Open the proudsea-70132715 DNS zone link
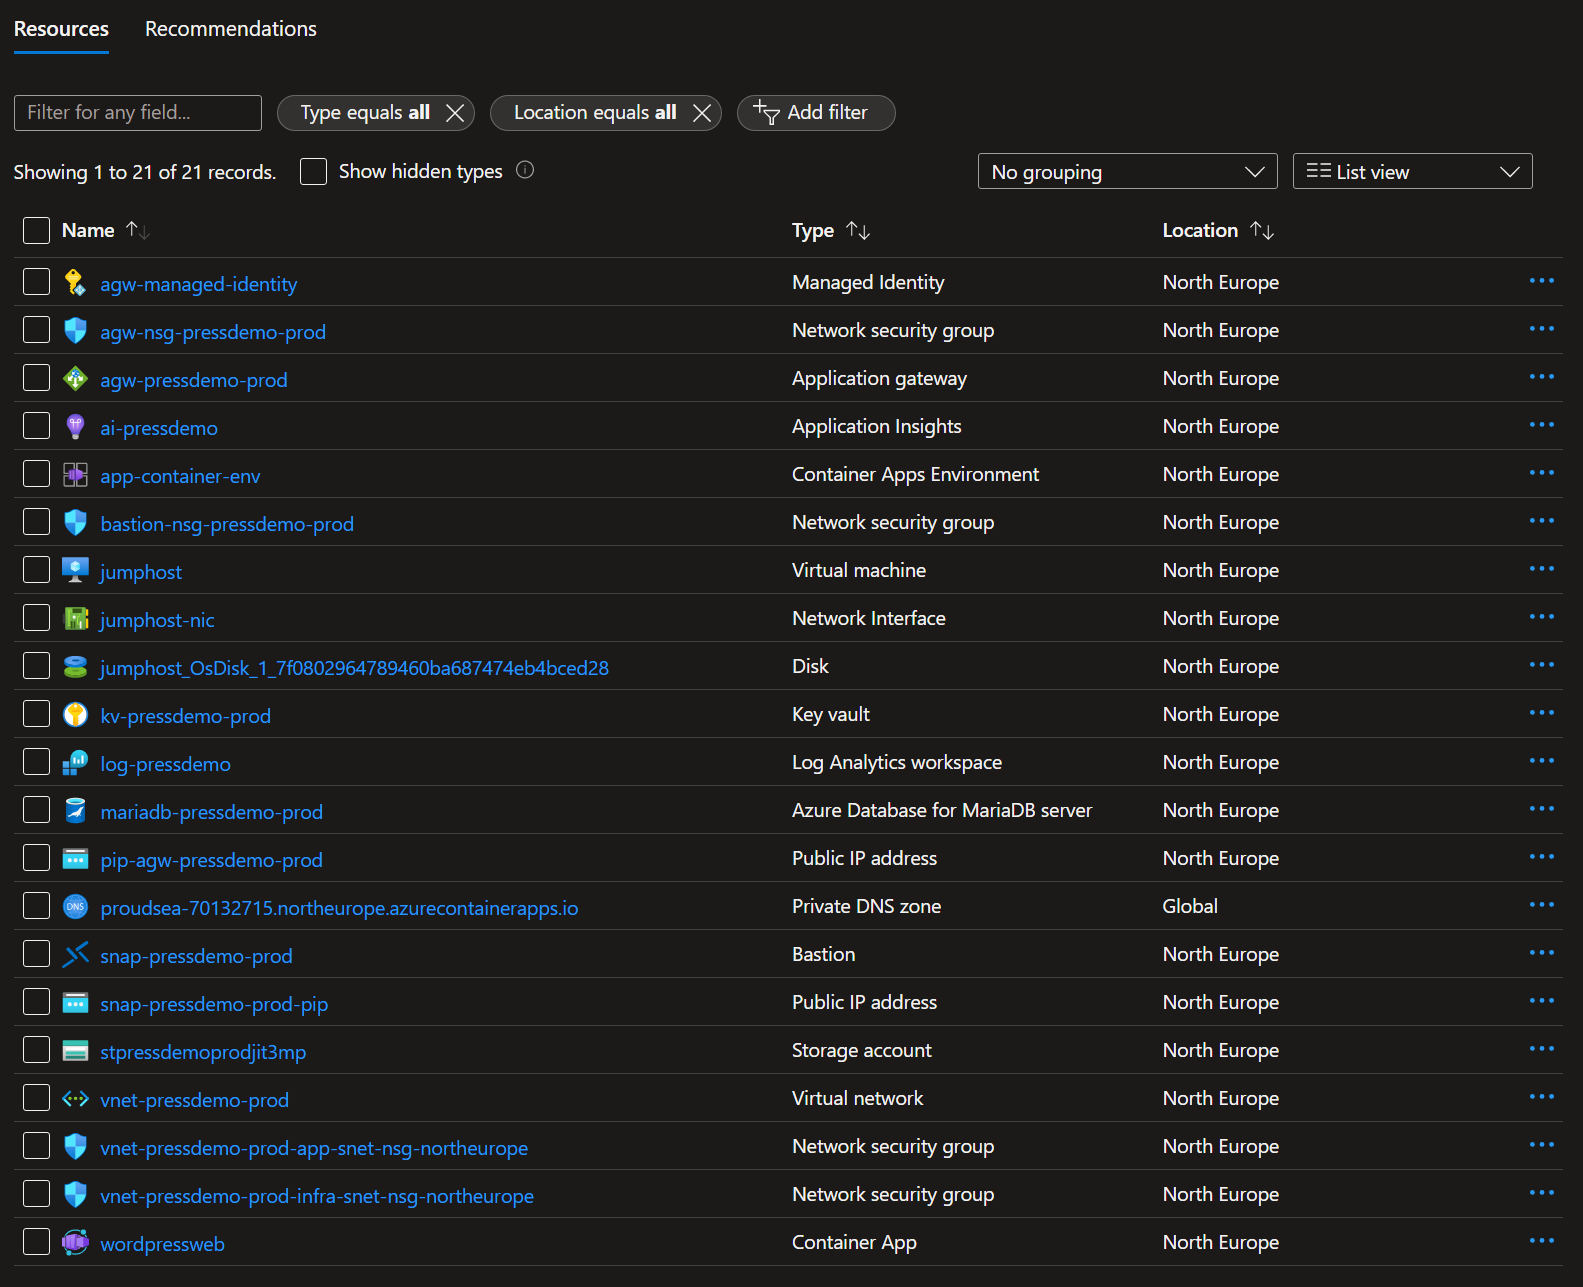The image size is (1583, 1287). coord(339,908)
